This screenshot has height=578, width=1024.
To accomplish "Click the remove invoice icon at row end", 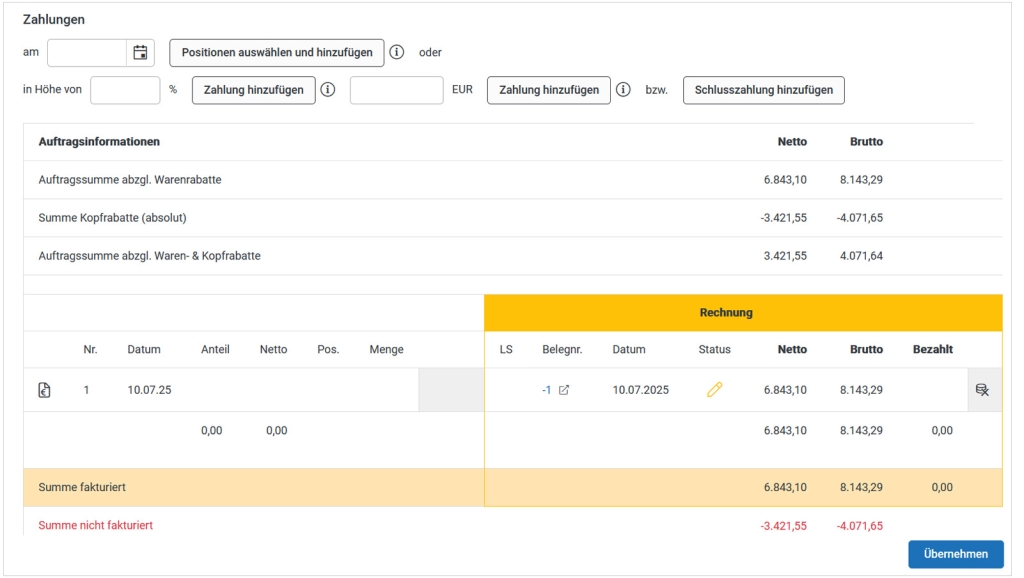I will [x=982, y=390].
